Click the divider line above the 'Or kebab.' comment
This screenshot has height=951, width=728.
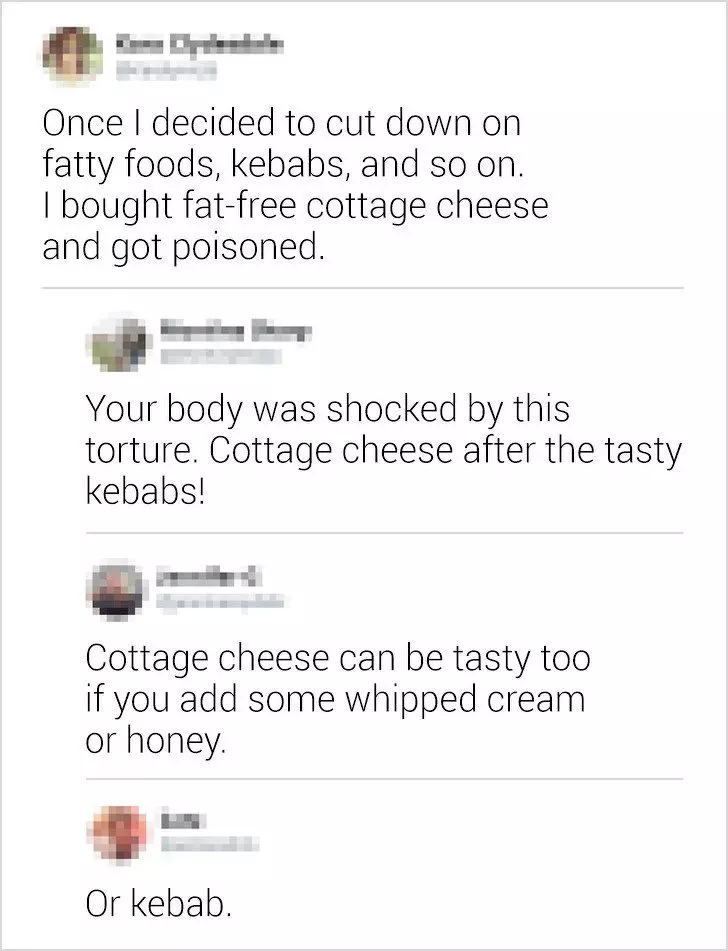click(x=384, y=779)
